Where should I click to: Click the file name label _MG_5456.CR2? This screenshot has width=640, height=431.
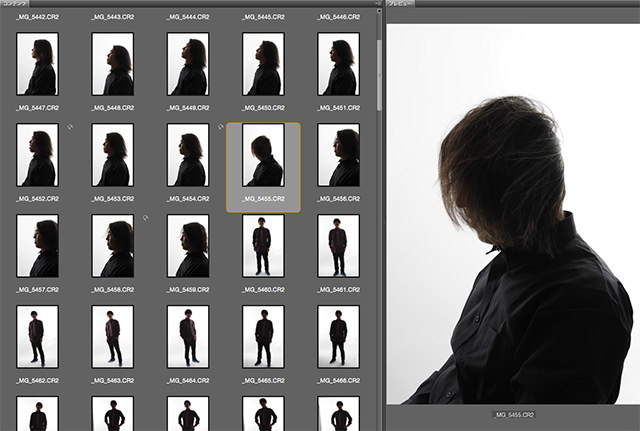338,199
